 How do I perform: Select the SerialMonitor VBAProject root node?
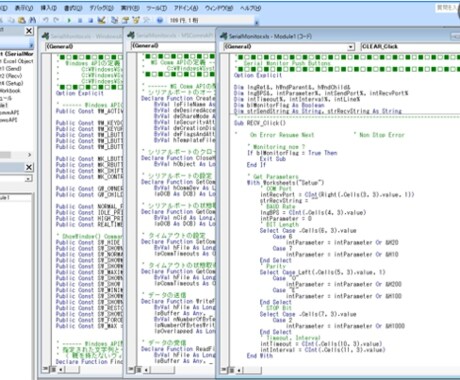coord(17,54)
